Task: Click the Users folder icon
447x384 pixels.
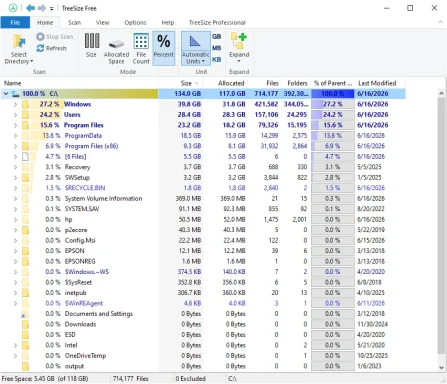Action: (25, 115)
